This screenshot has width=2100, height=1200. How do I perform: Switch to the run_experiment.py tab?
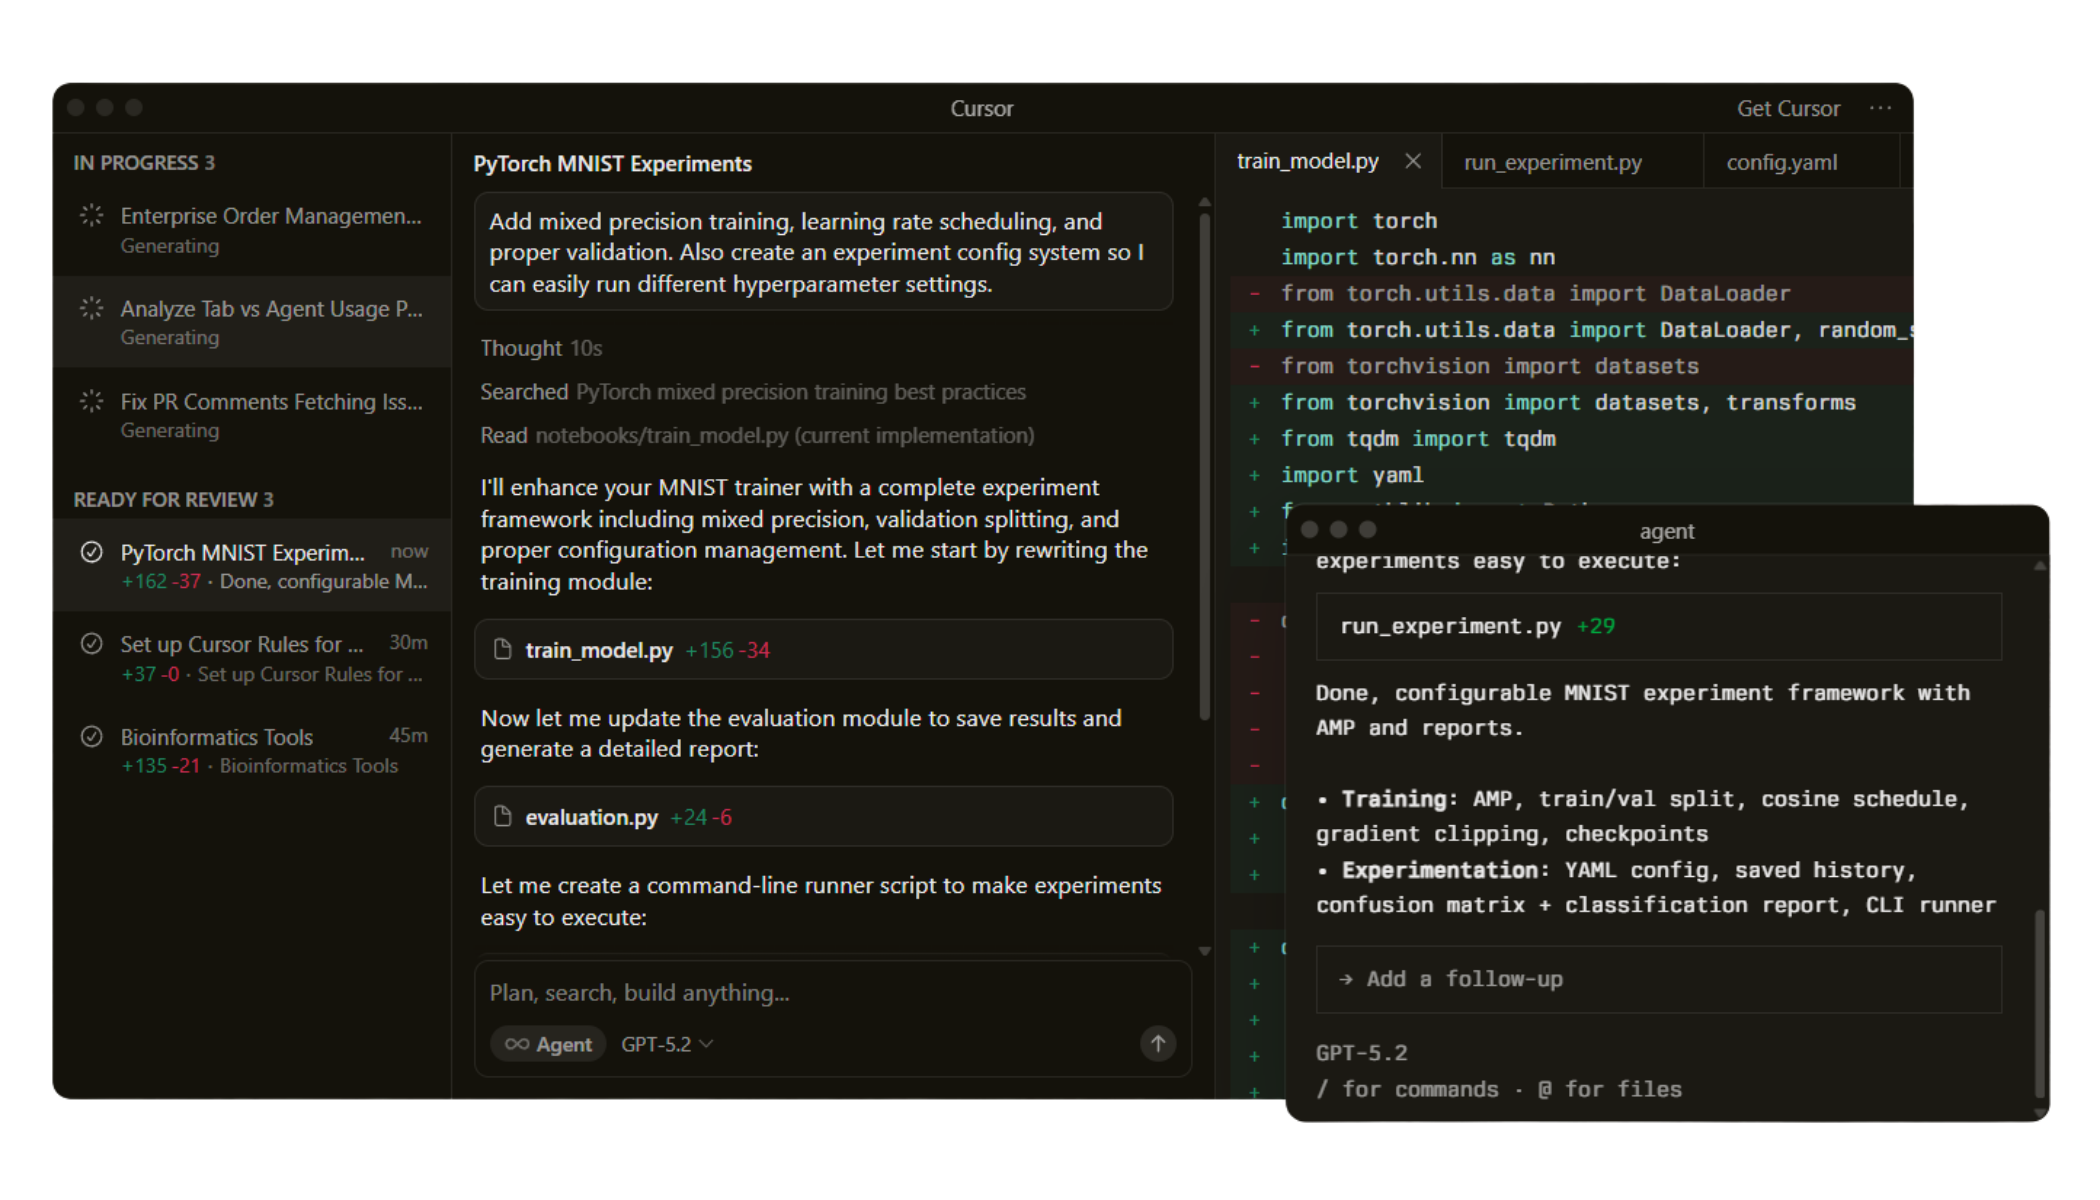click(x=1552, y=162)
